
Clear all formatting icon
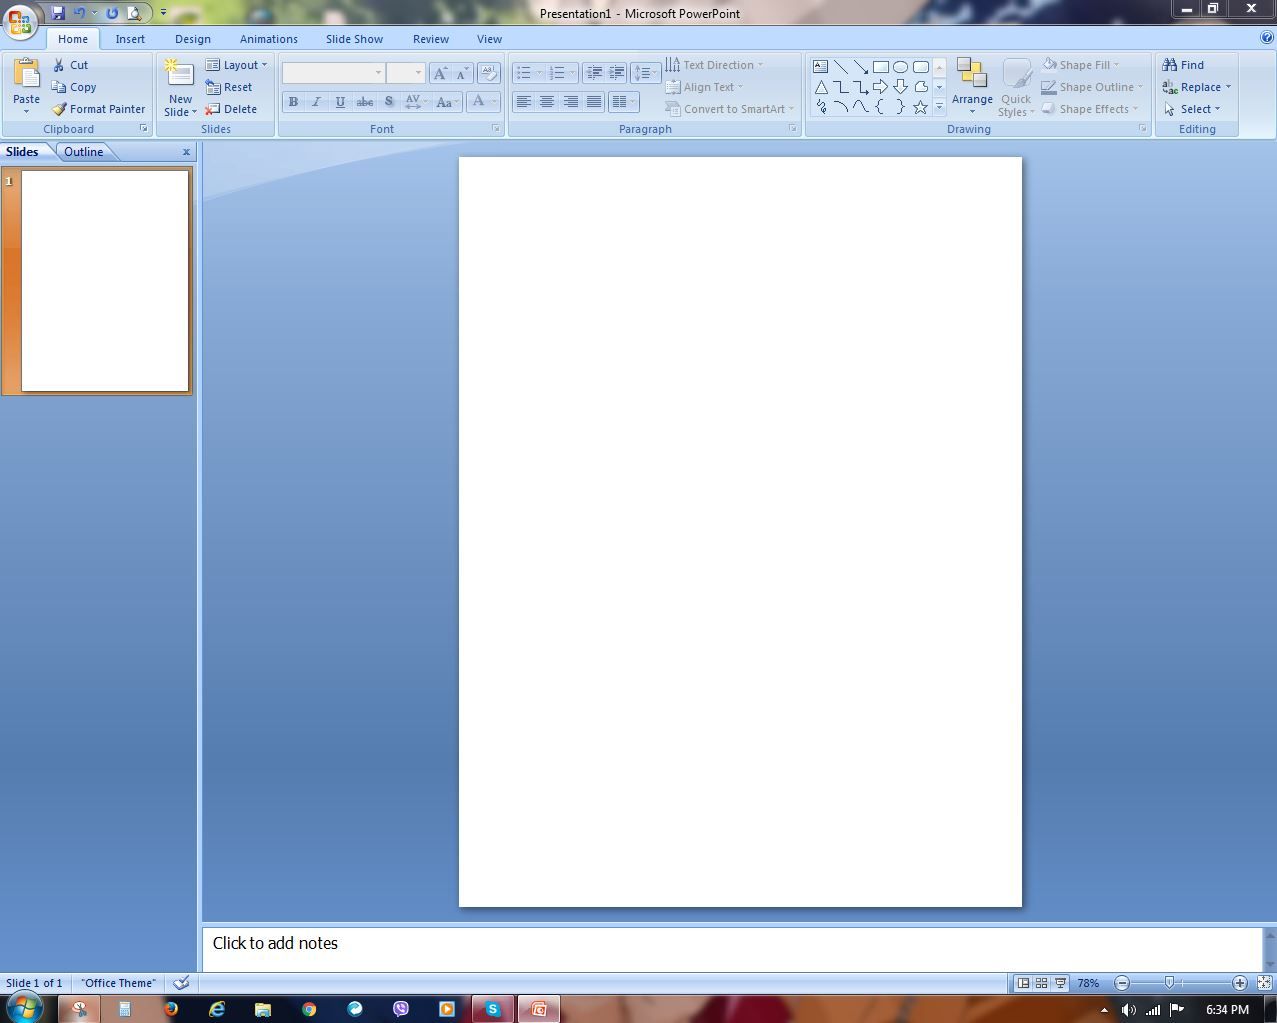coord(489,73)
